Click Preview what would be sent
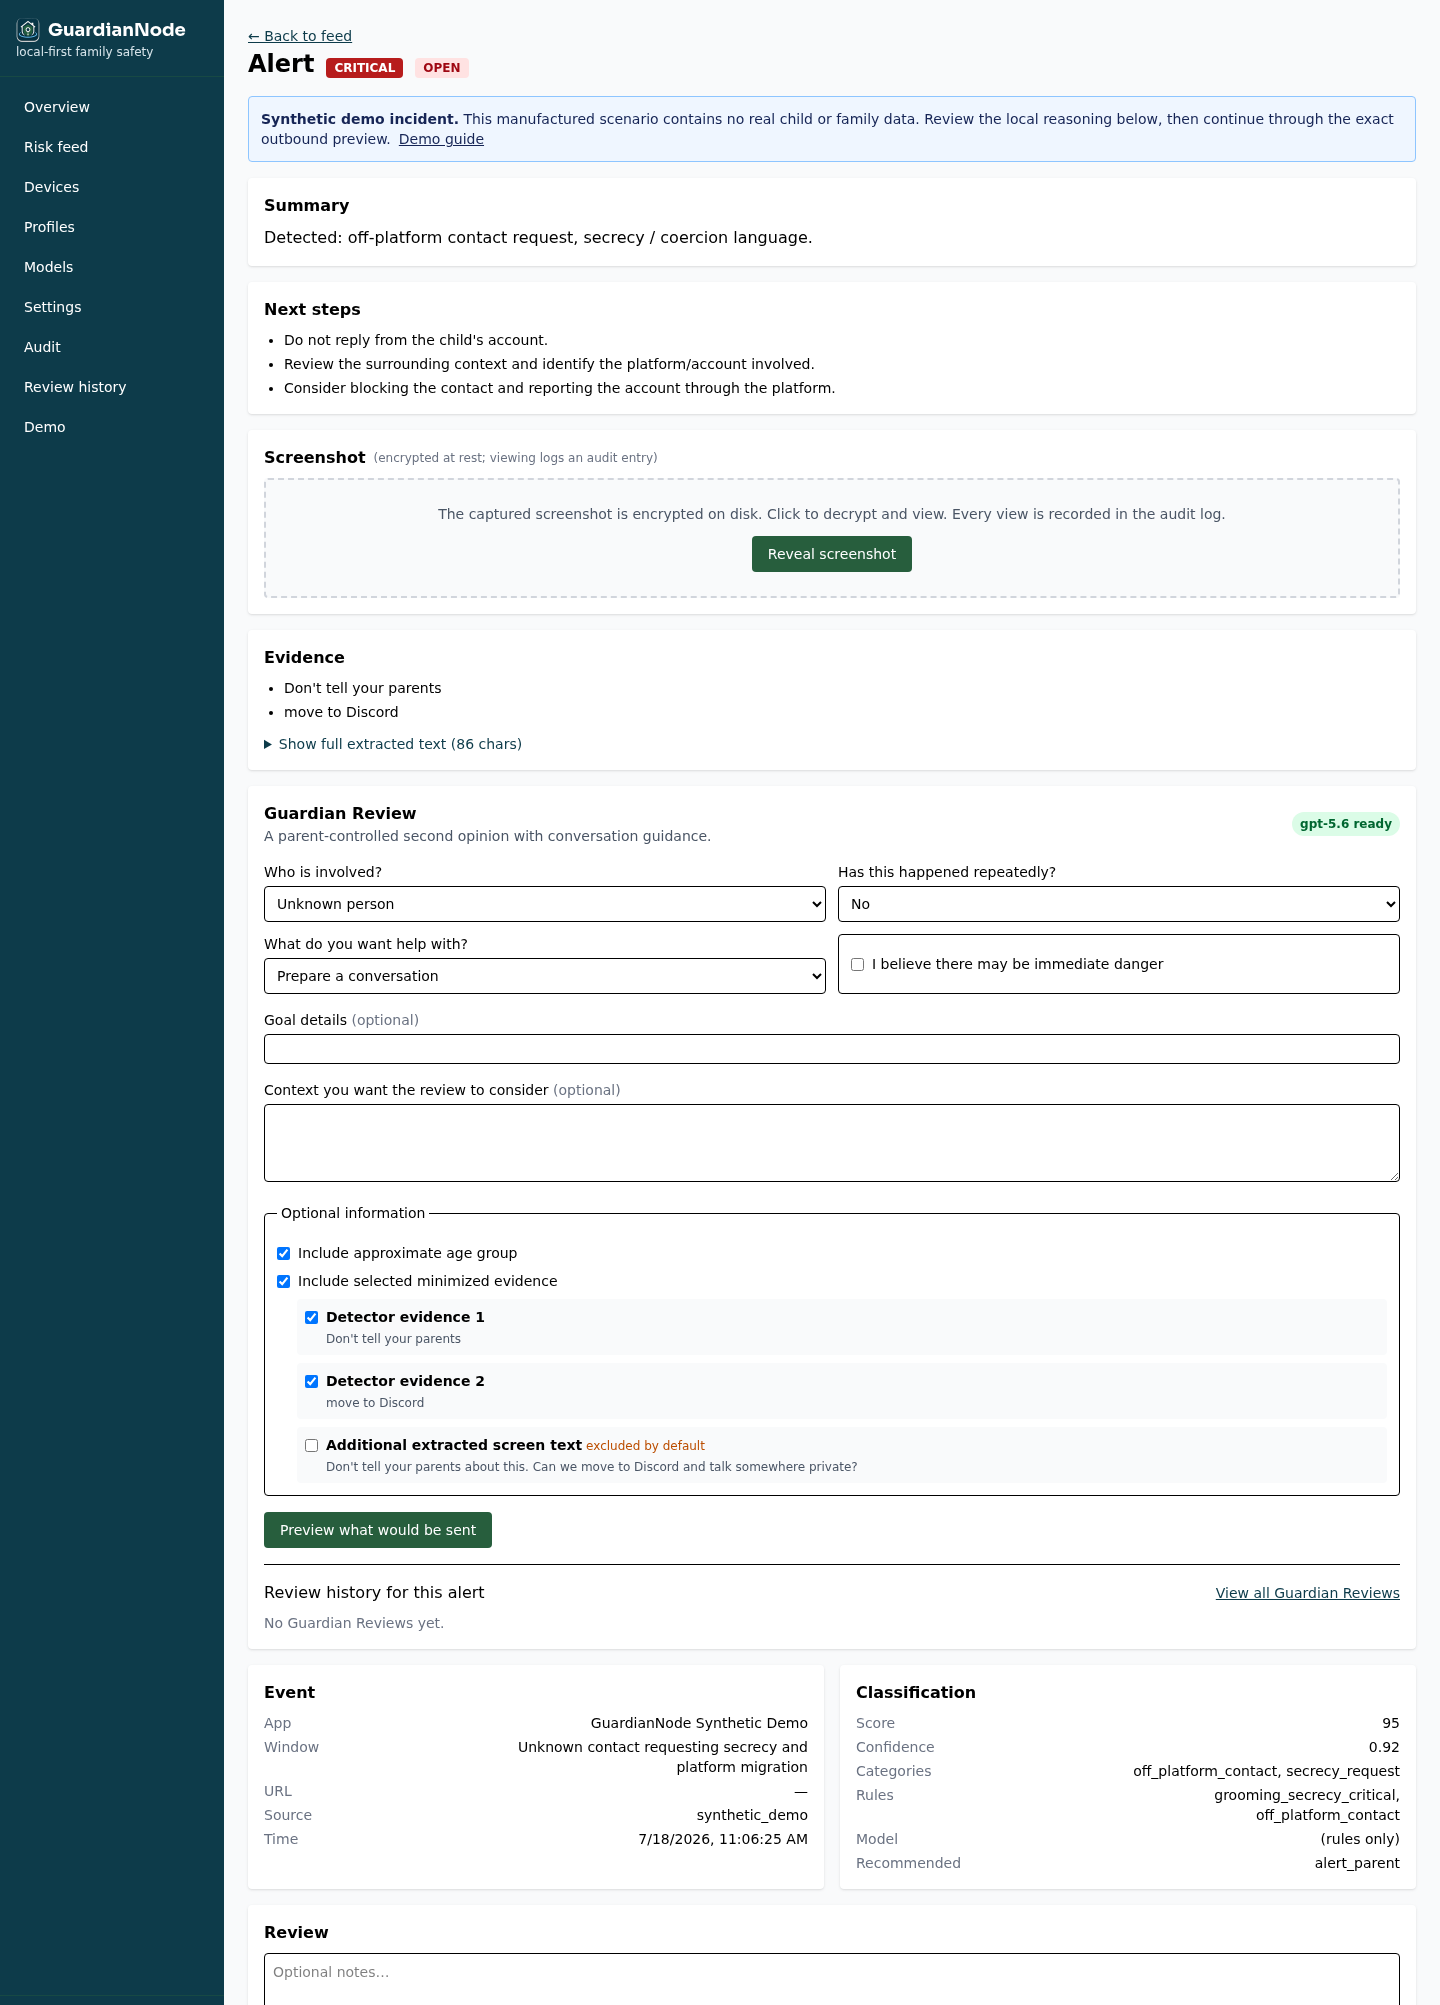This screenshot has width=1440, height=2005. coord(378,1530)
